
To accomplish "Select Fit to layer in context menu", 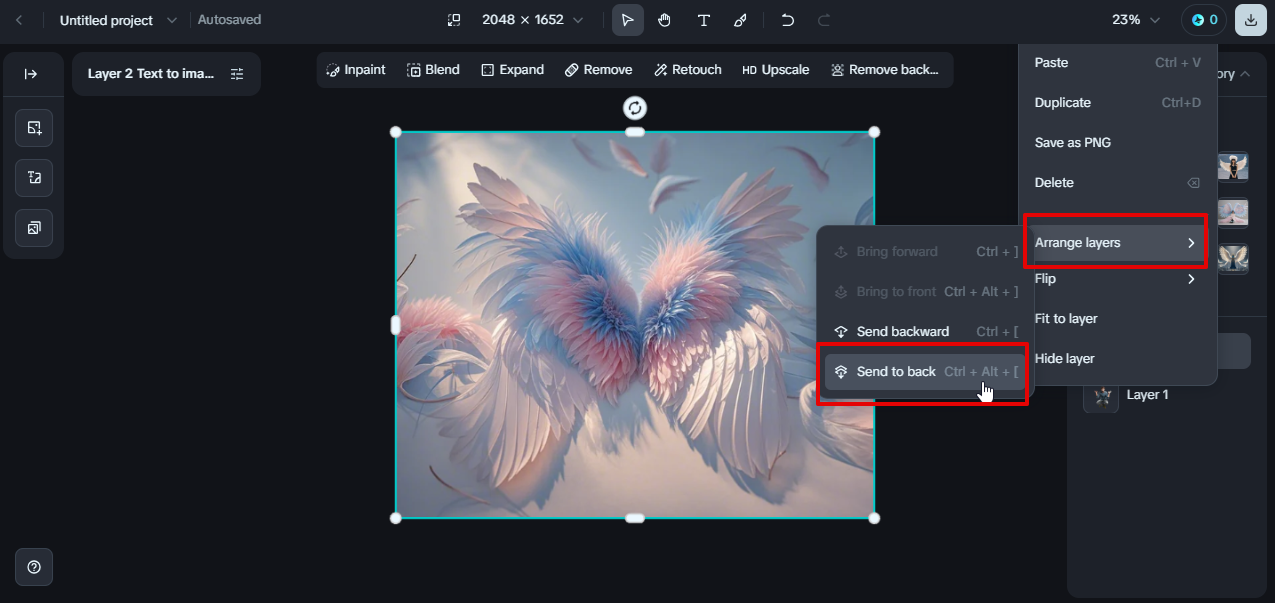I will click(x=1118, y=319).
